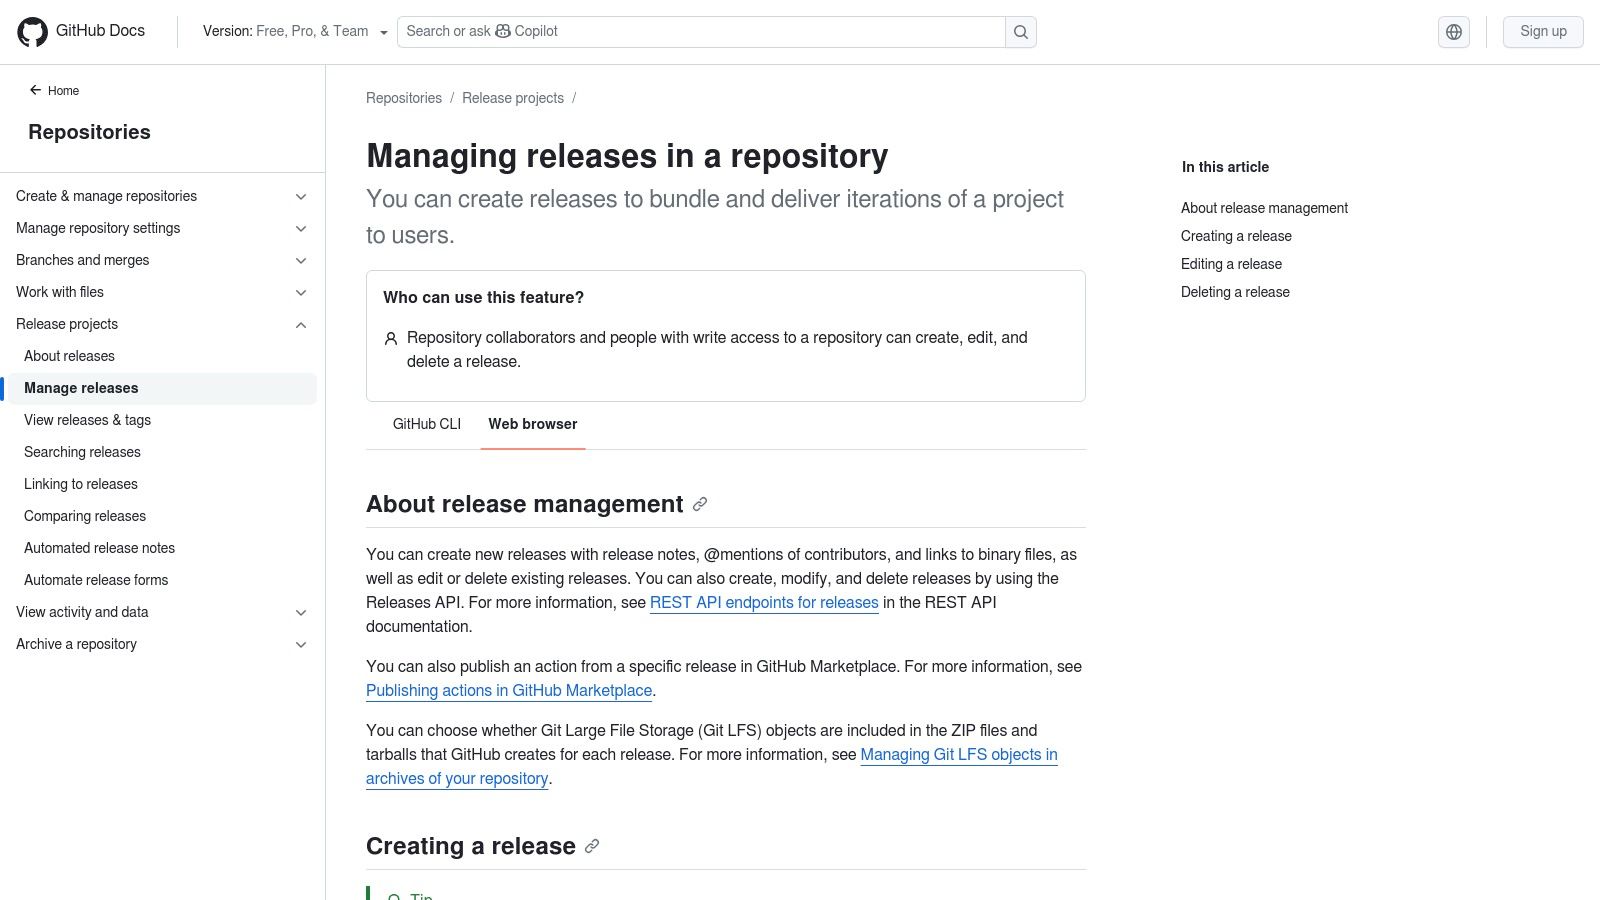Click the back arrow to Home
The width and height of the screenshot is (1600, 900).
click(36, 90)
